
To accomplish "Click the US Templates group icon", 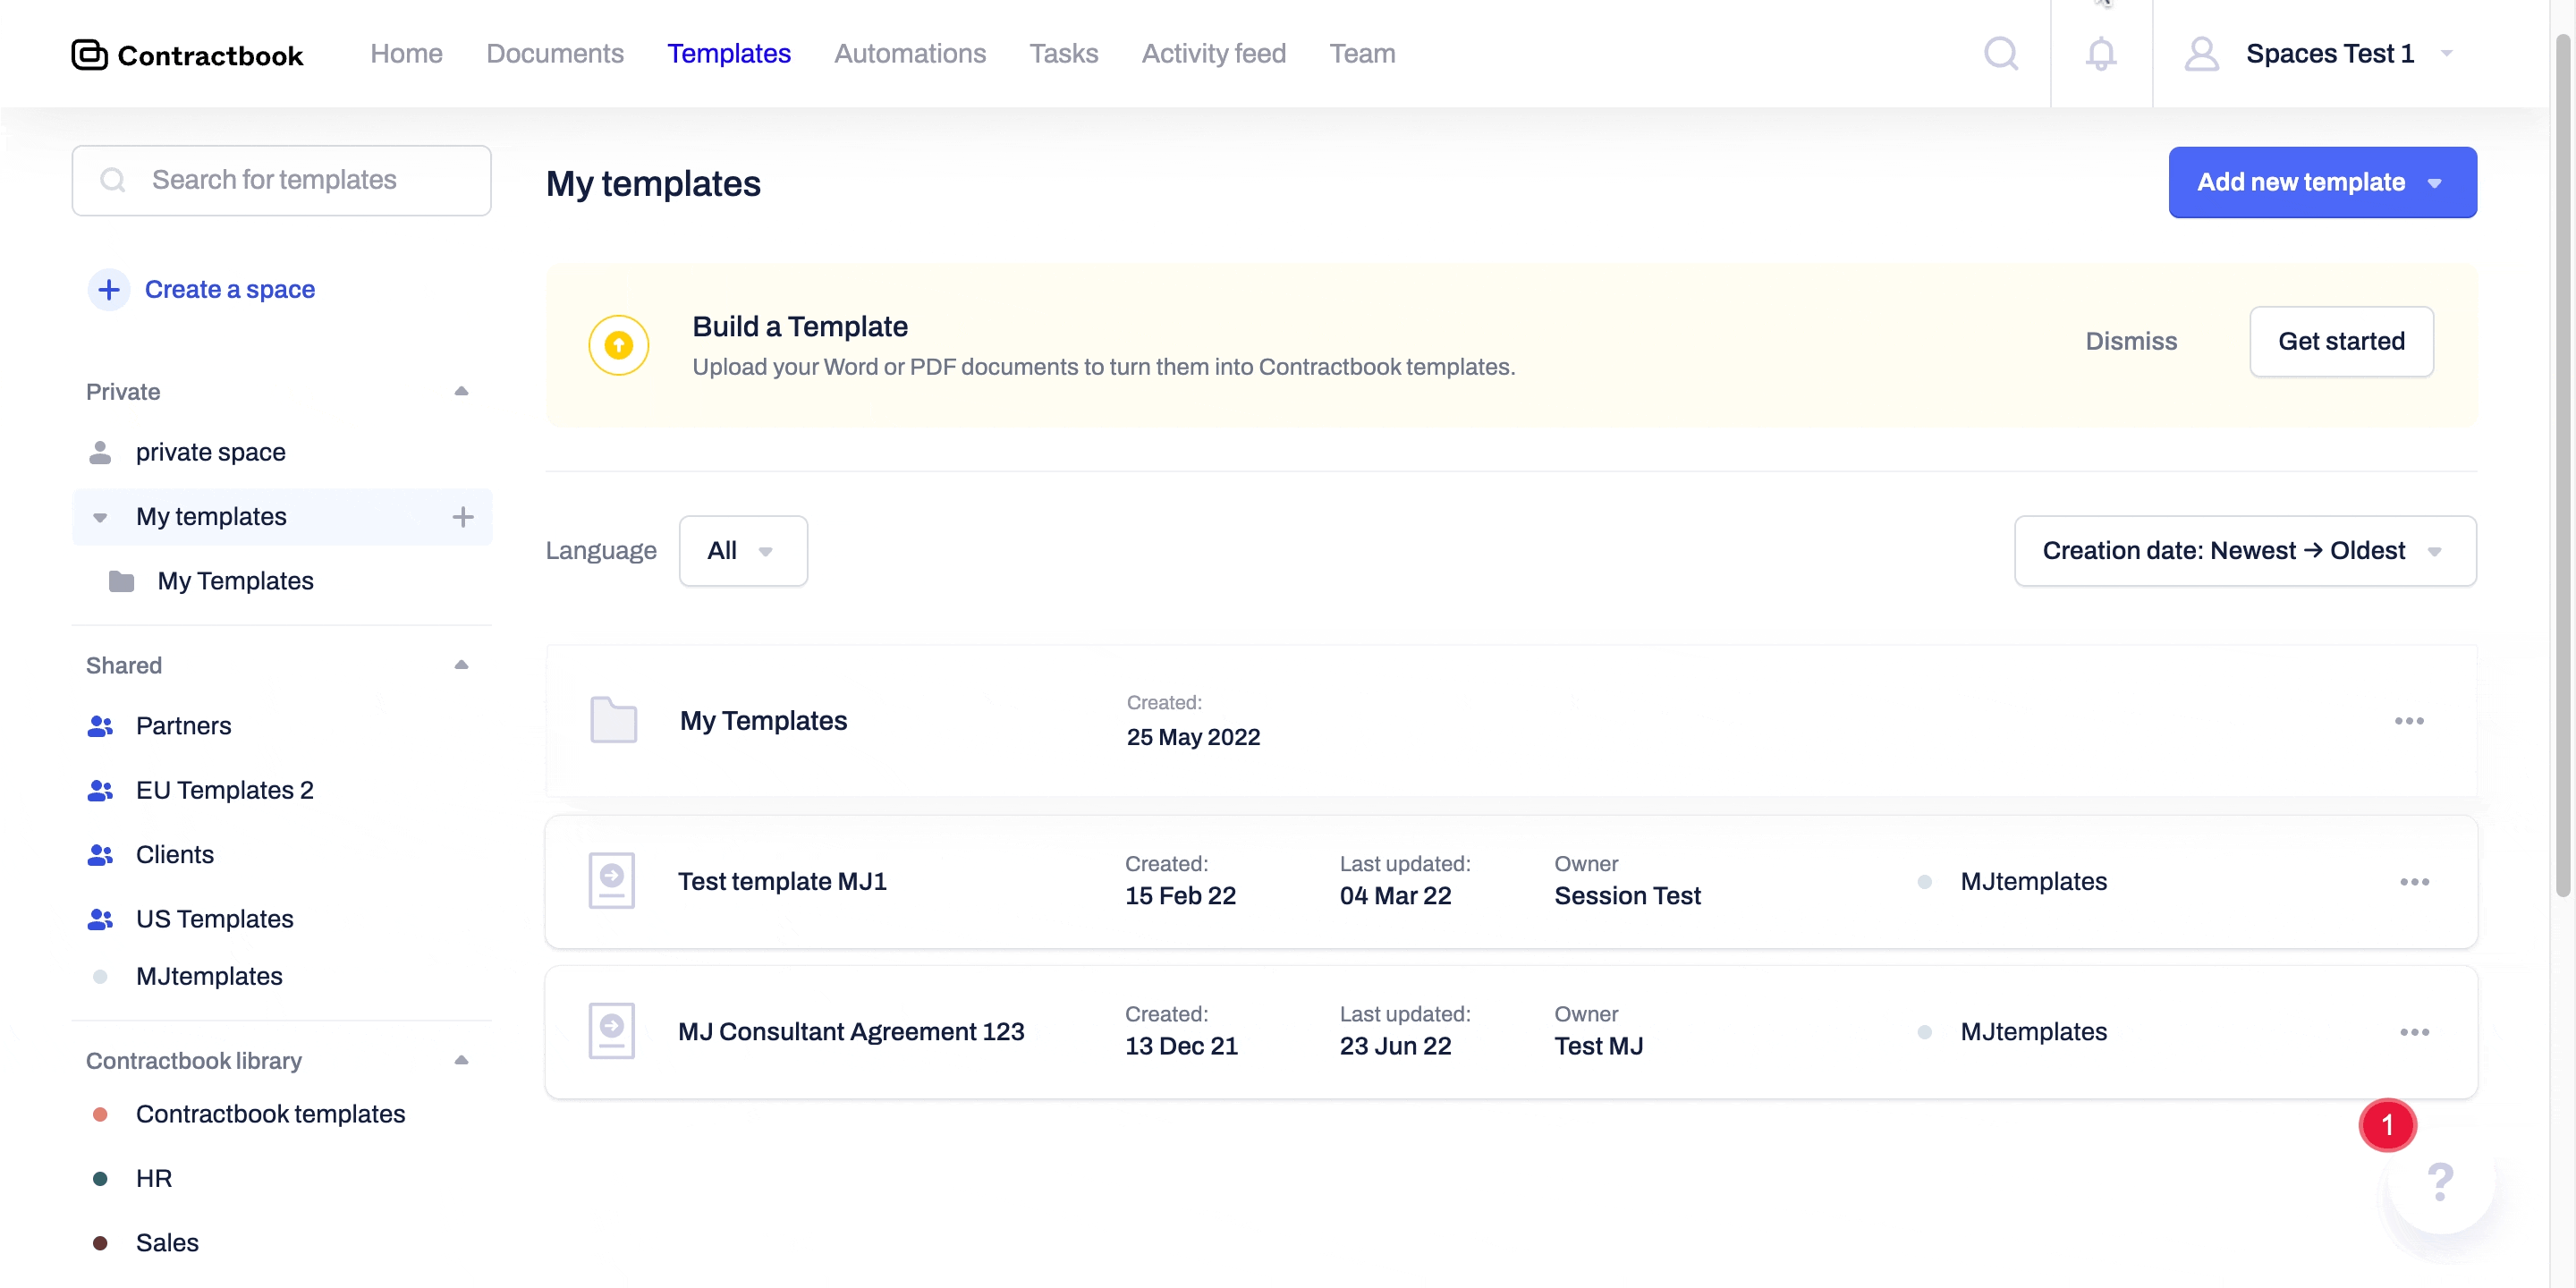I will [x=100, y=919].
